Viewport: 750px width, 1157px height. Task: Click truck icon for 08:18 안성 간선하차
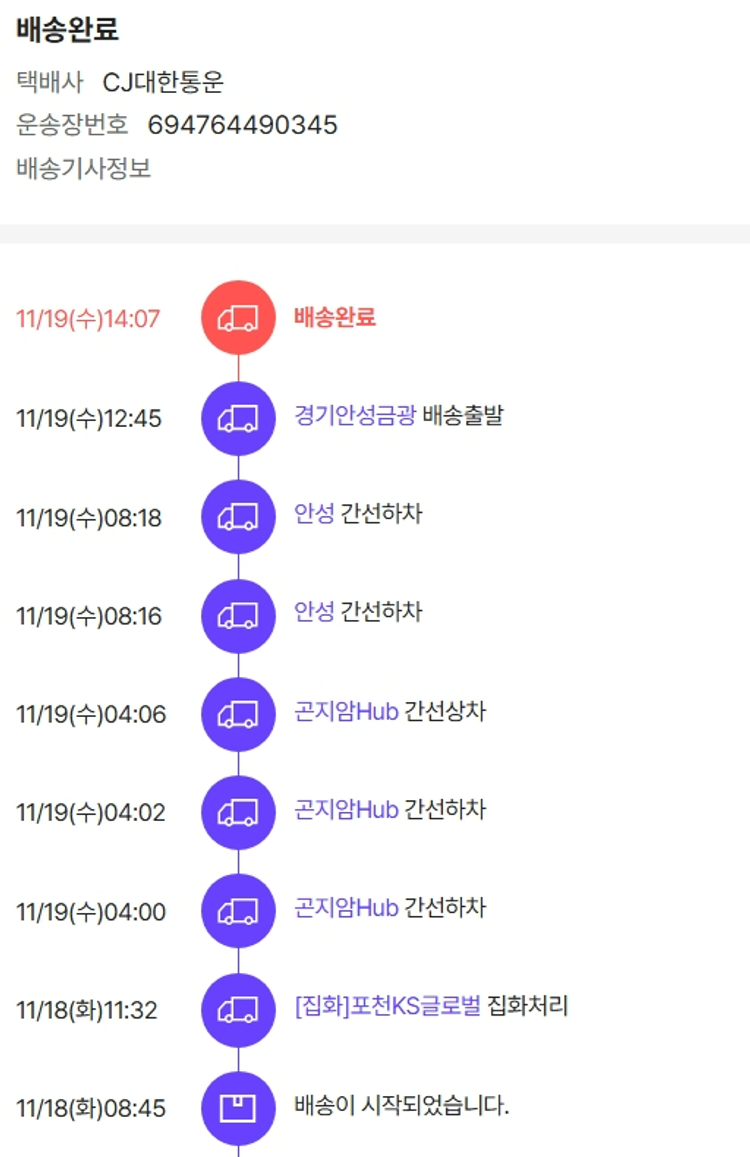tap(238, 516)
